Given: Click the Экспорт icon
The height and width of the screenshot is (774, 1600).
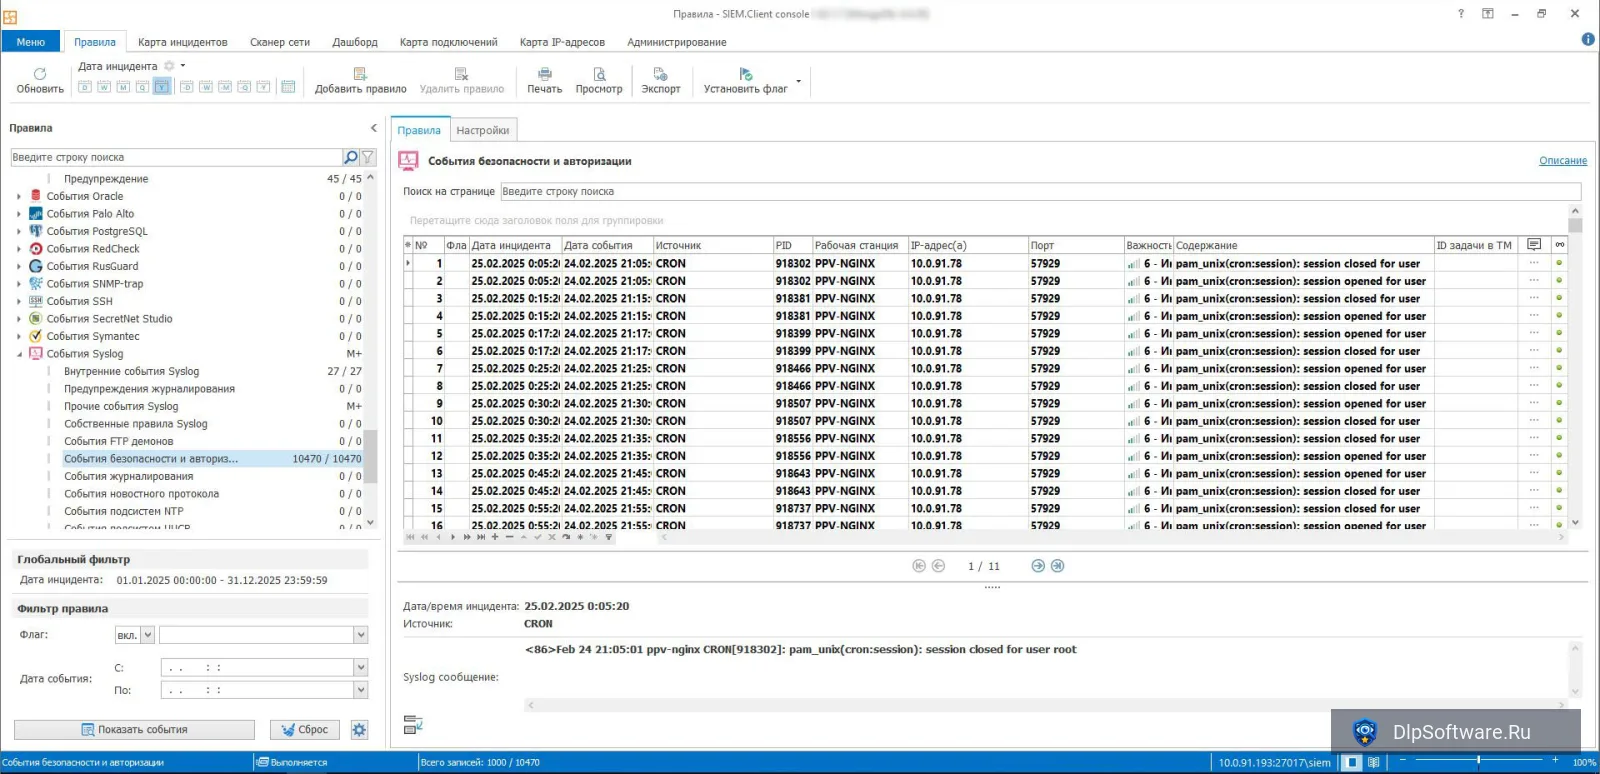Looking at the screenshot, I should click(660, 74).
